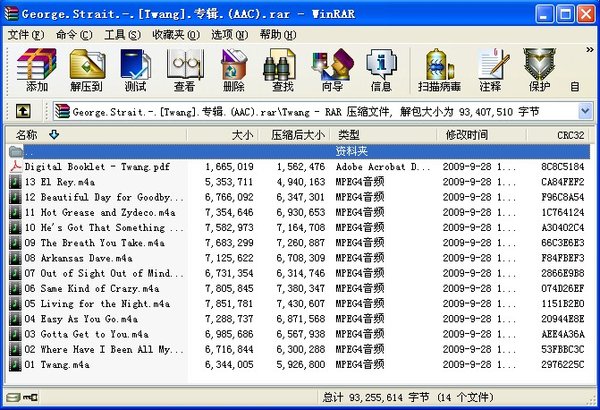Screen dimensions: 600x410
Task: Sort by Name (名称) column header
Action: [96, 135]
